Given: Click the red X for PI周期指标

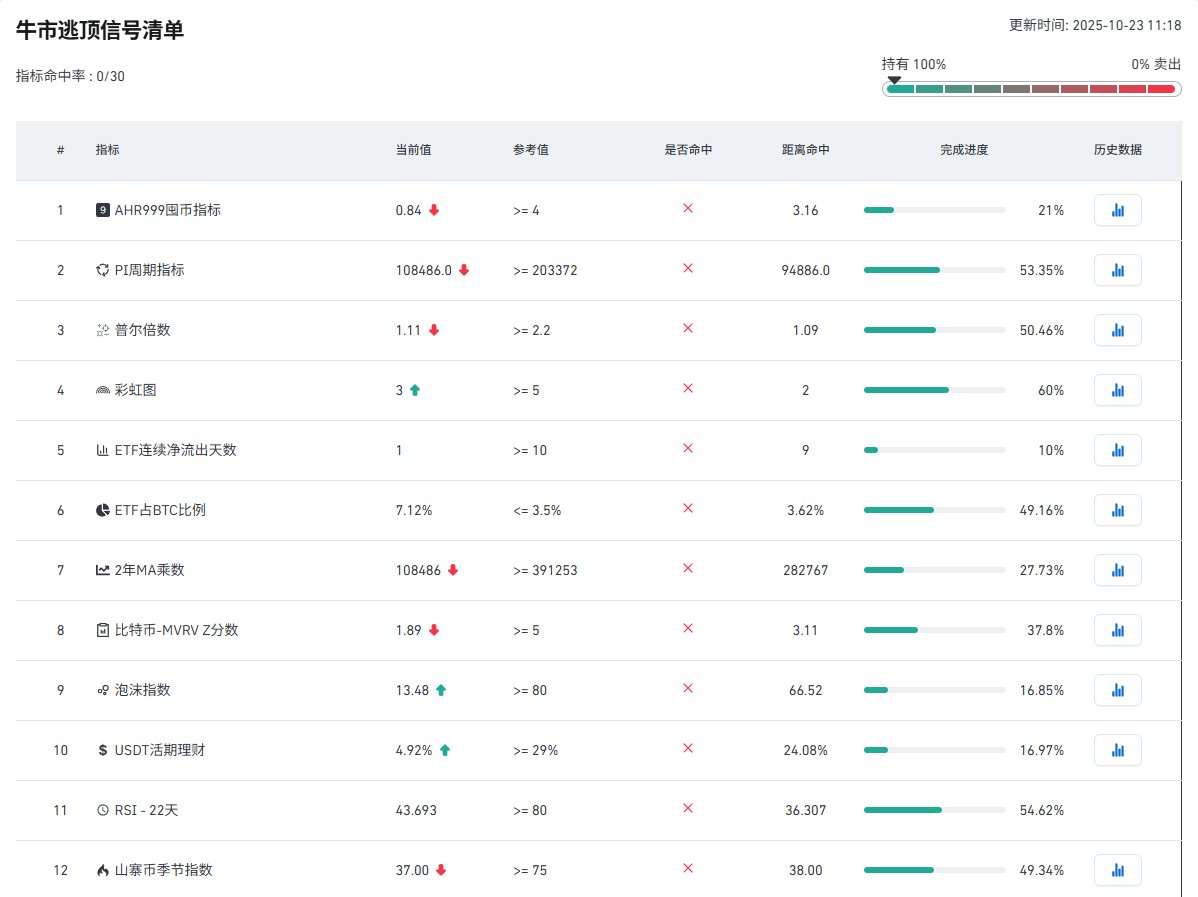Looking at the screenshot, I should pos(687,269).
